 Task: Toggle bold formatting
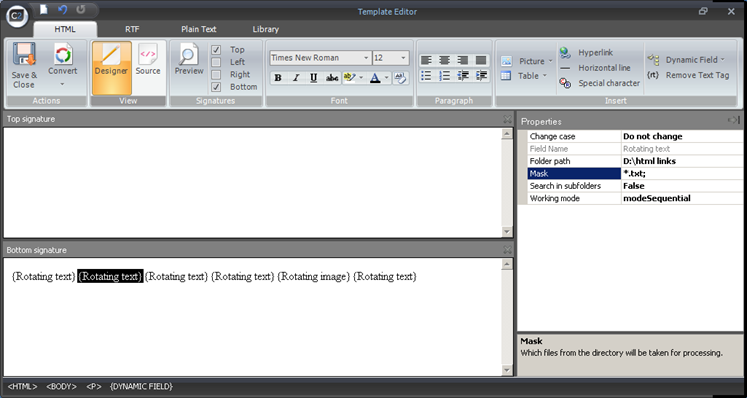(278, 78)
